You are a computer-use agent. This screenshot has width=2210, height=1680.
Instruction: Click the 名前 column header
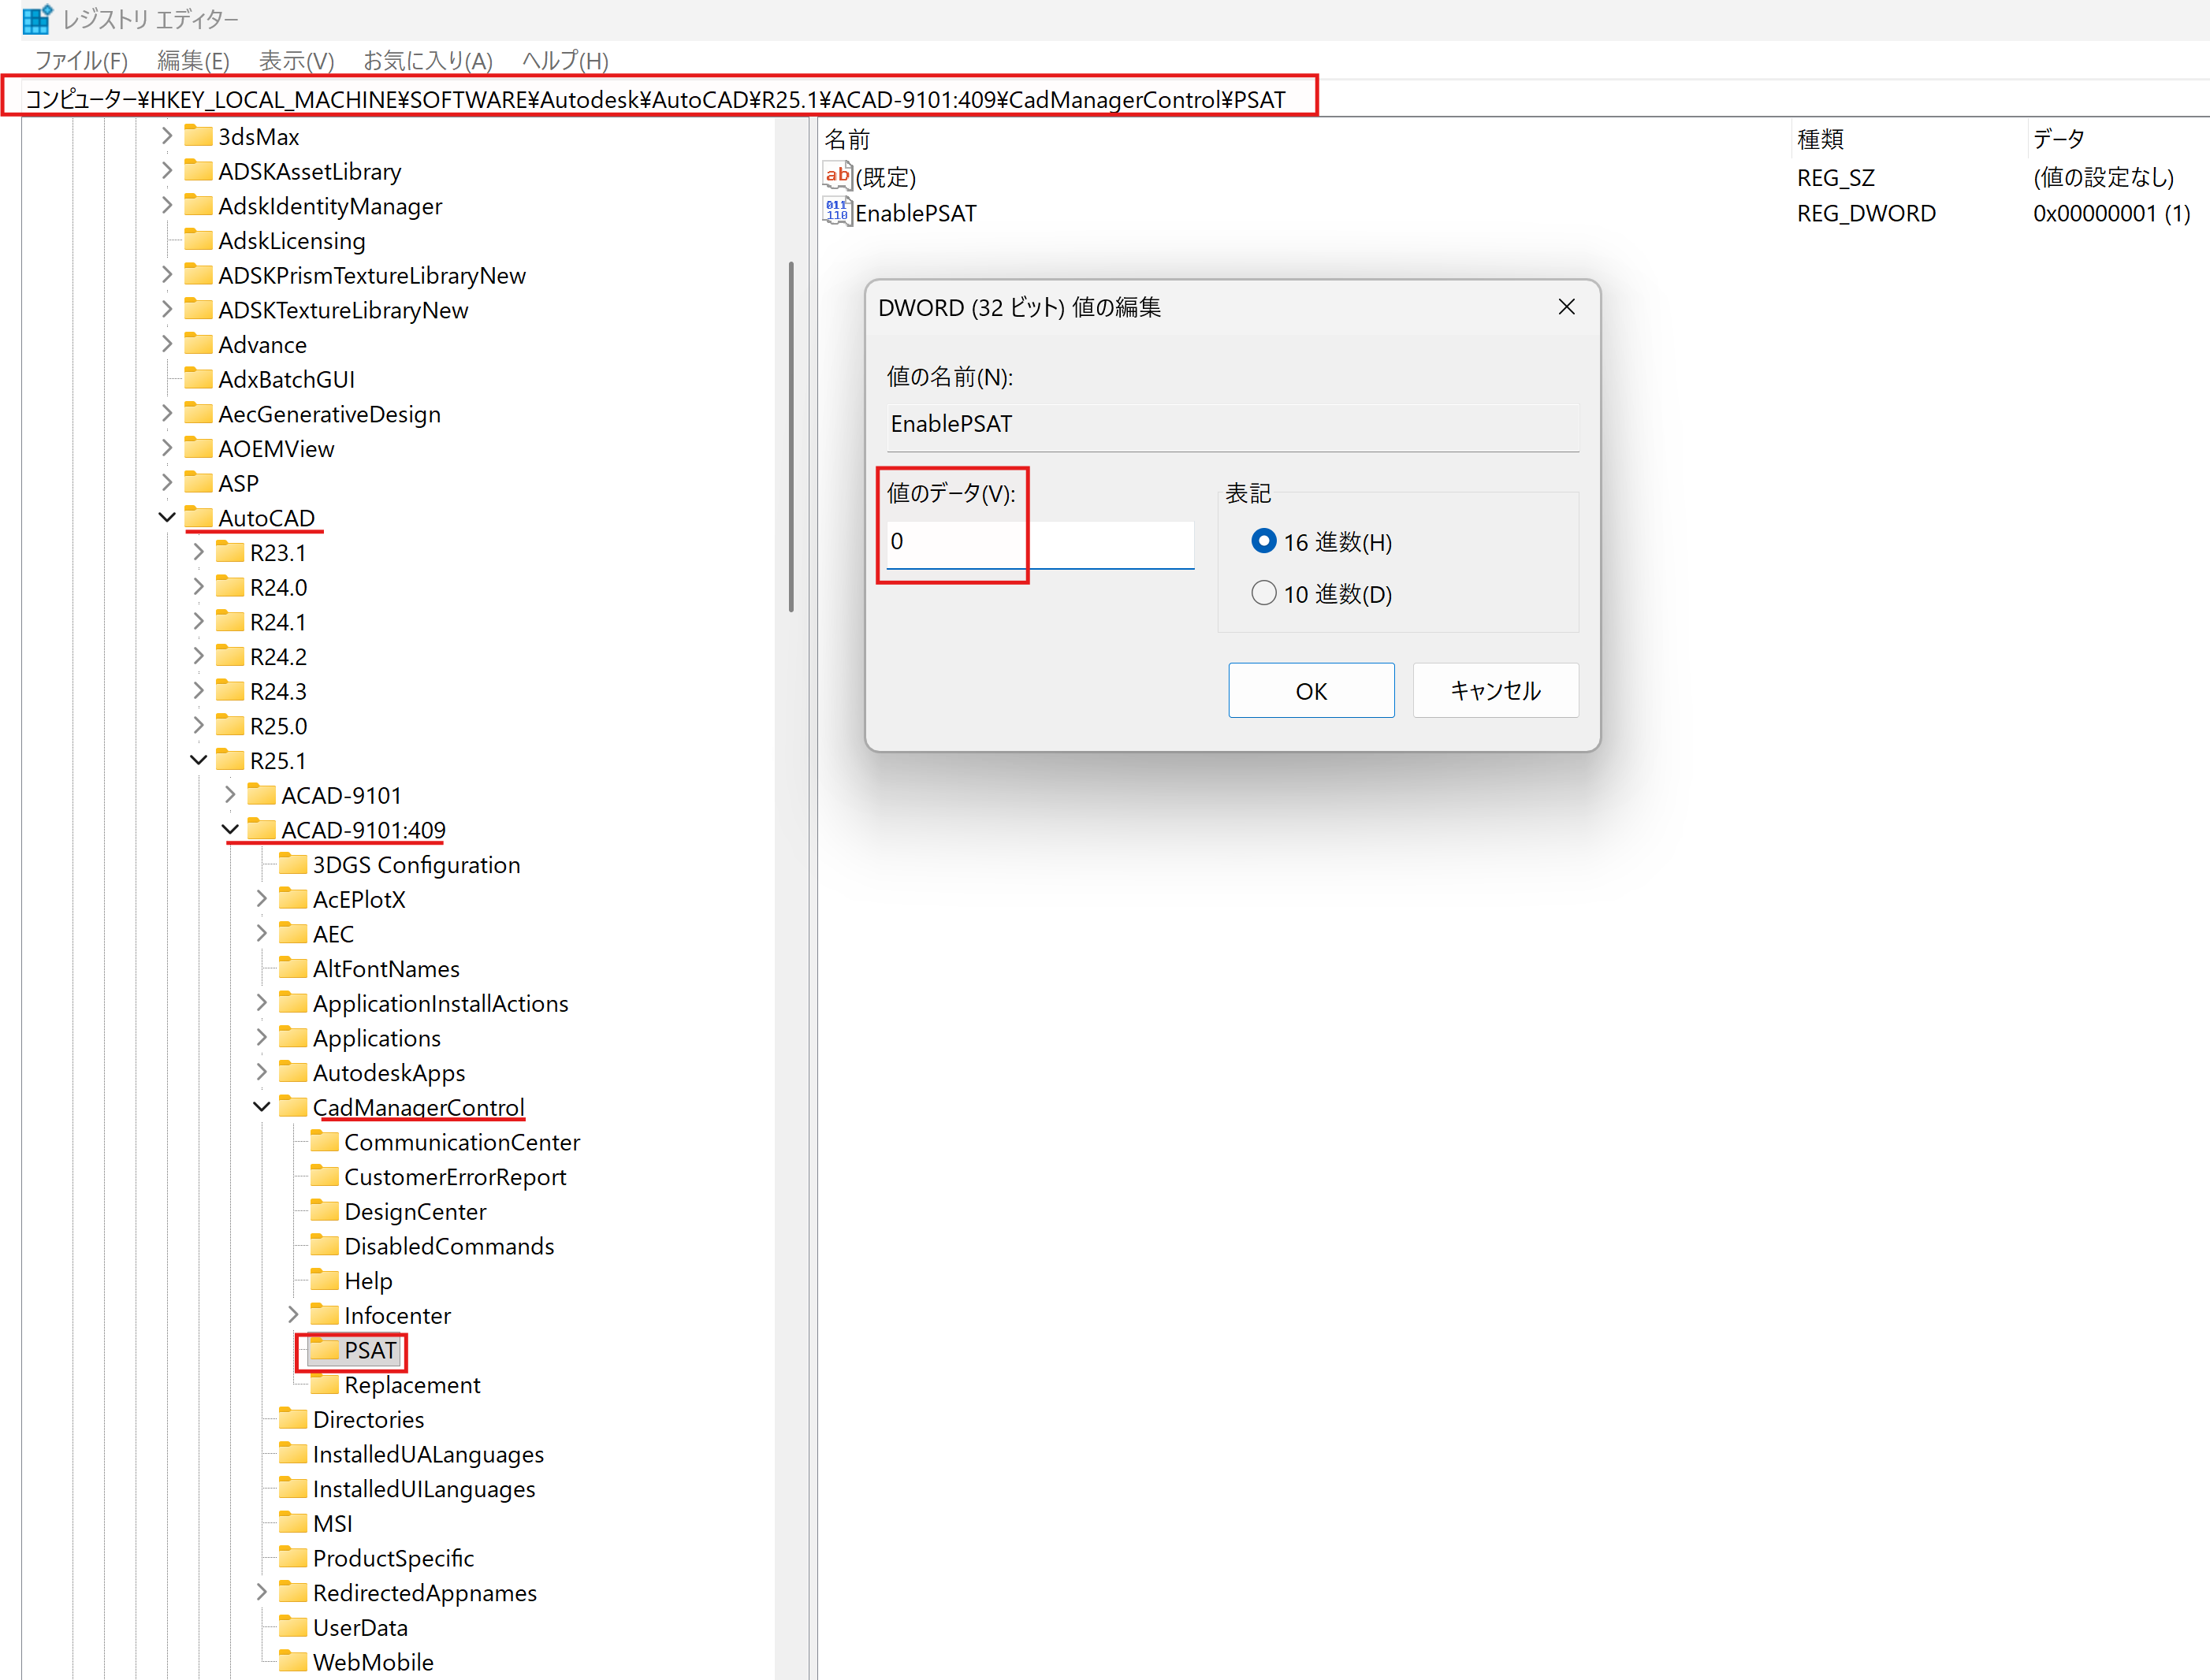tap(847, 139)
